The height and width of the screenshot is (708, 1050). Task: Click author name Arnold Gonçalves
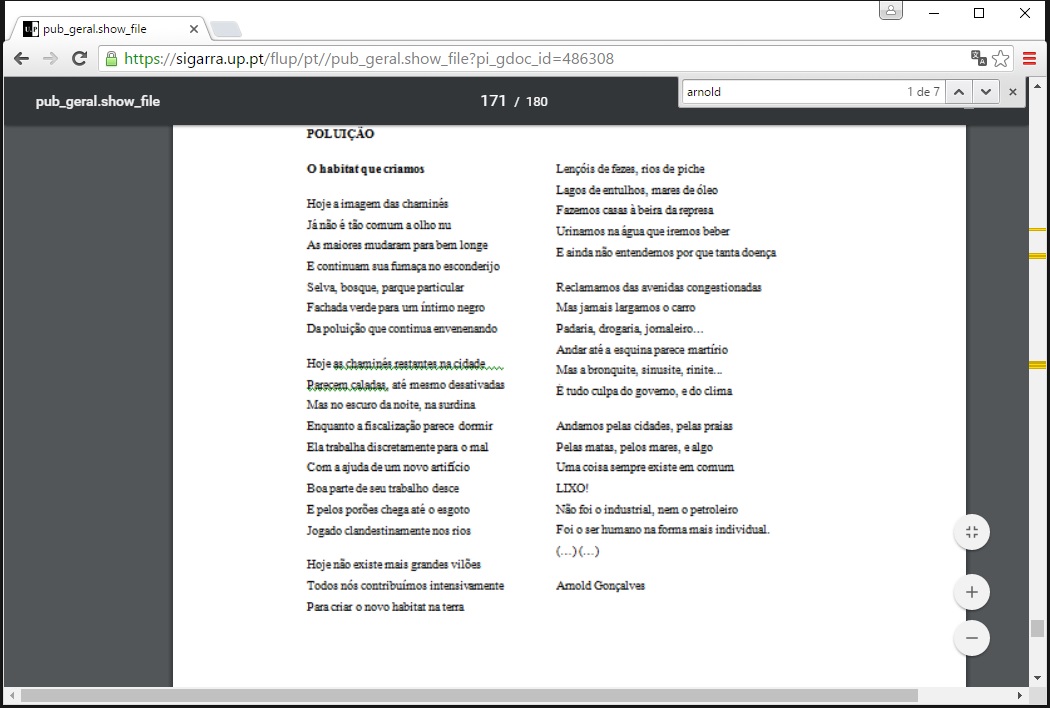click(x=600, y=585)
